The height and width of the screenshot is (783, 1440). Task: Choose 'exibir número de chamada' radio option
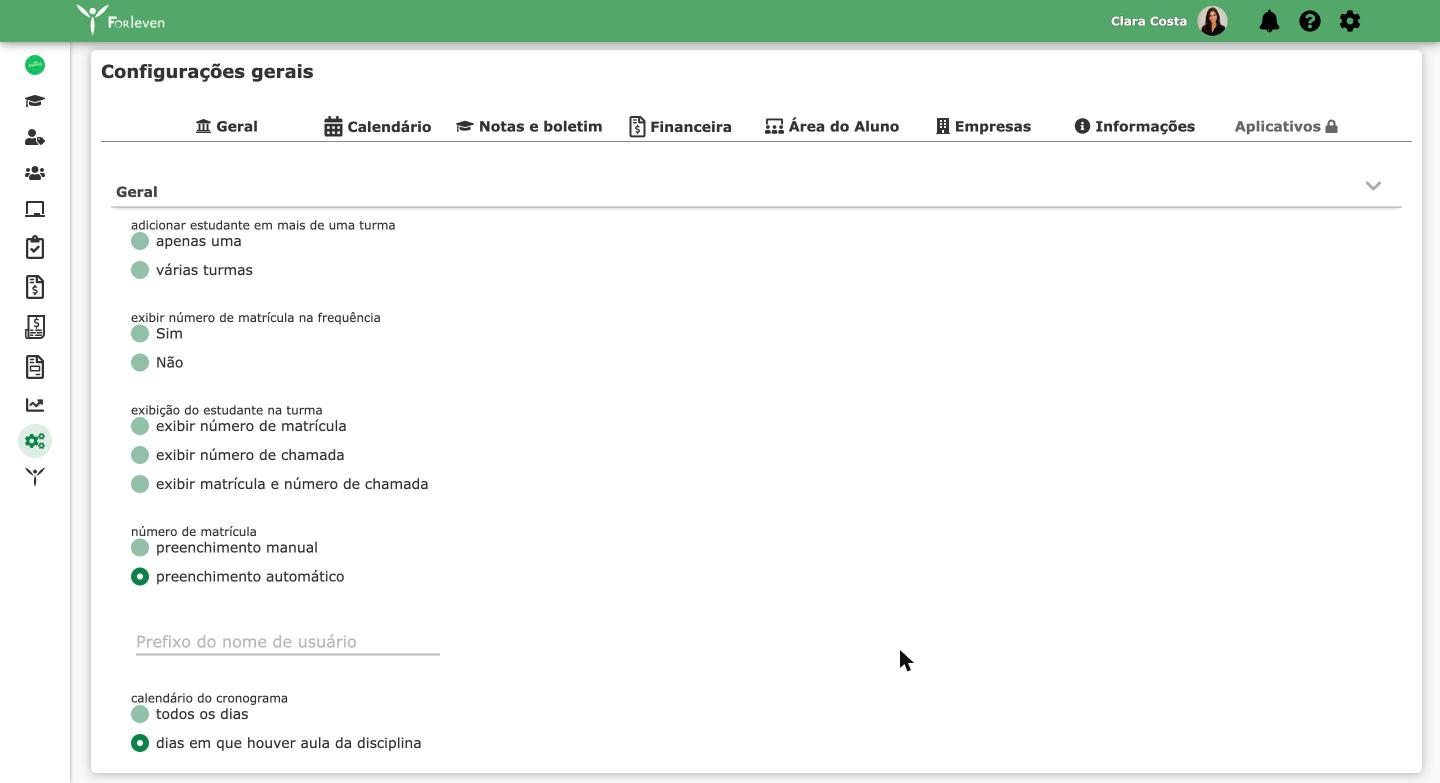[140, 455]
